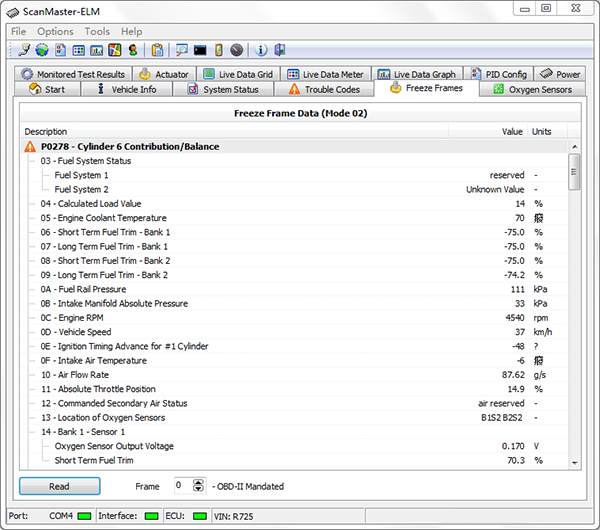
Task: Decrease the Frame number with down arrow
Action: pyautogui.click(x=198, y=489)
